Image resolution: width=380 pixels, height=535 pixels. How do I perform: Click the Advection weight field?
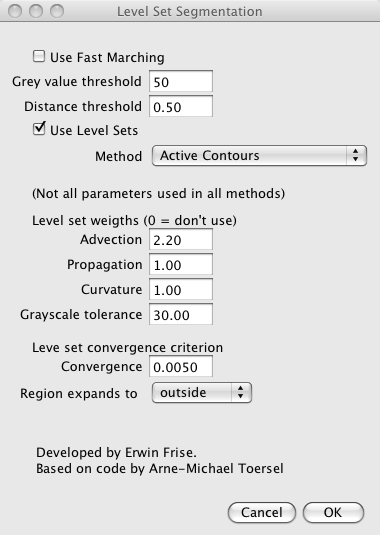click(181, 240)
